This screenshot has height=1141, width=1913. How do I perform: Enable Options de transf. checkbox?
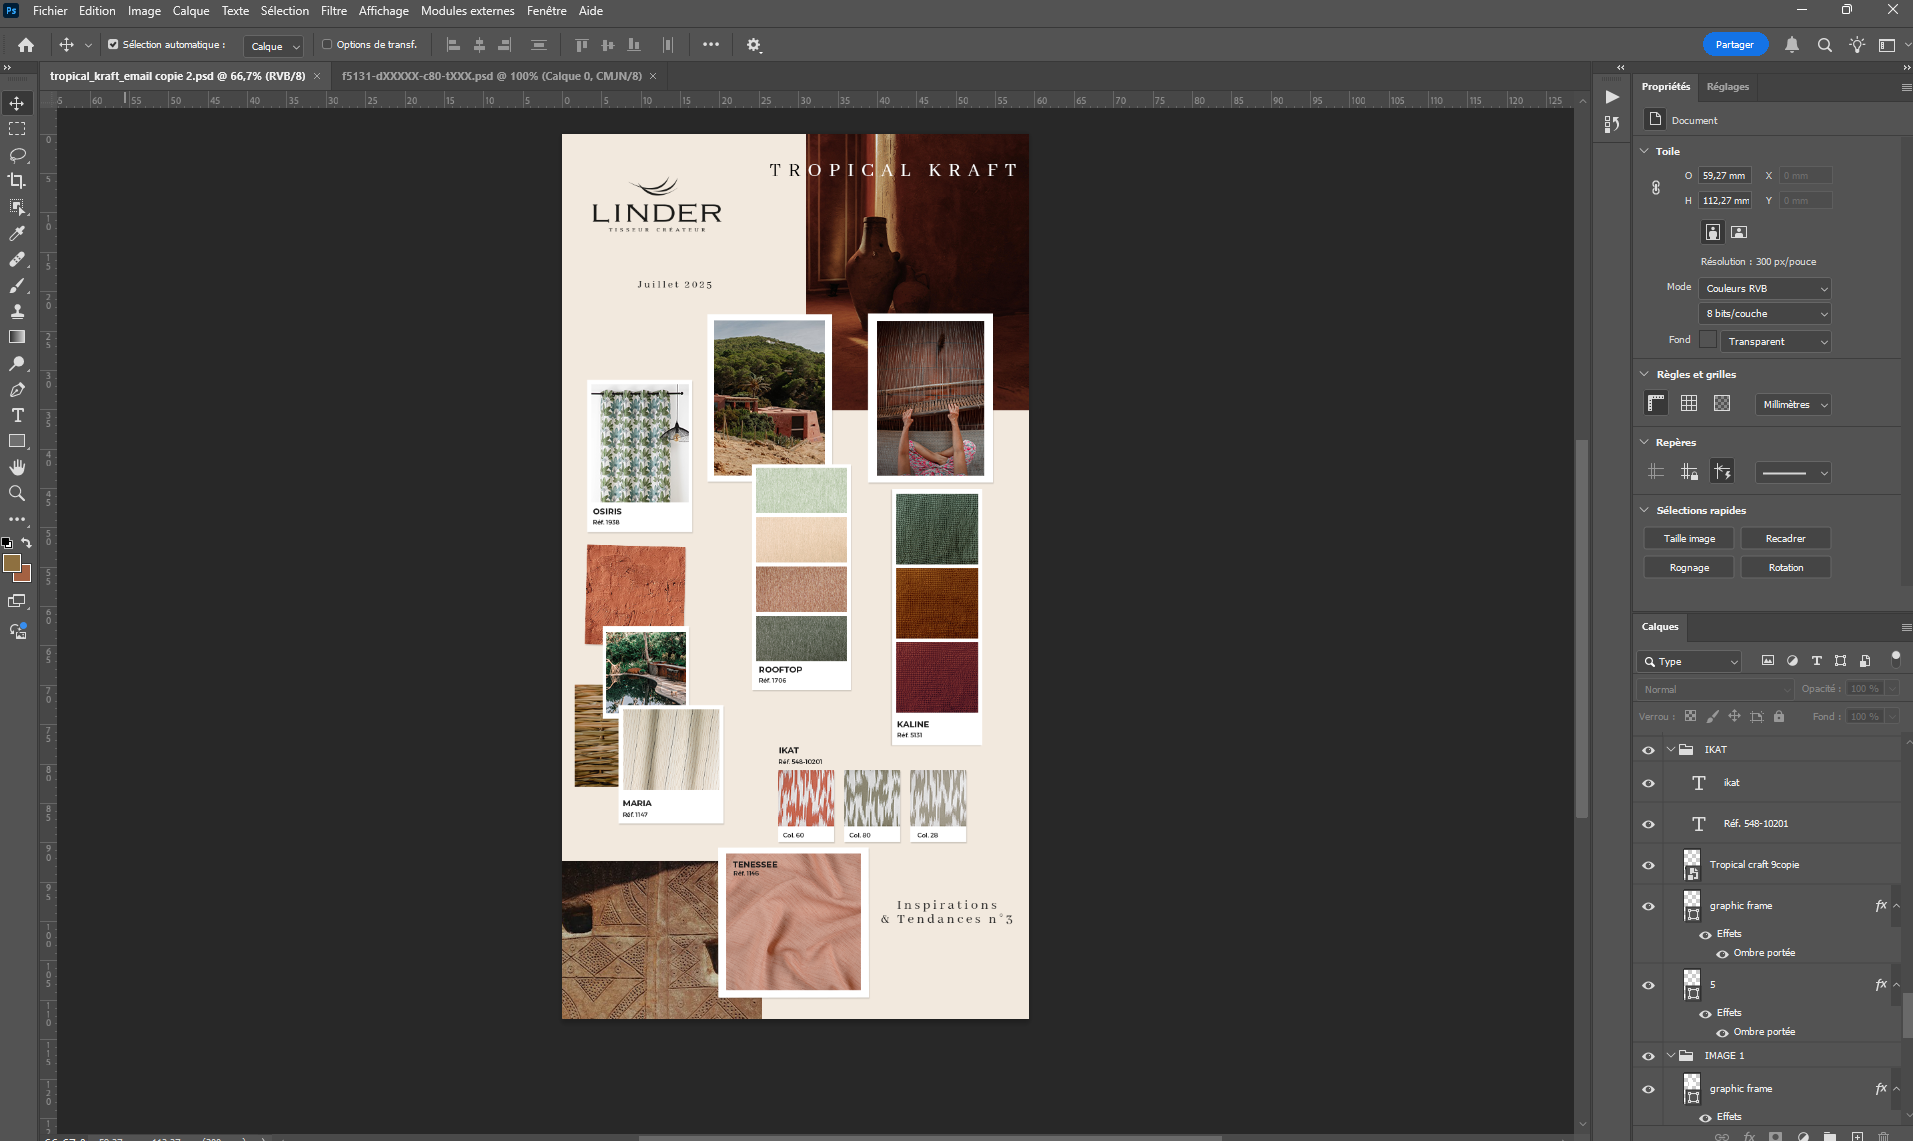click(x=327, y=44)
